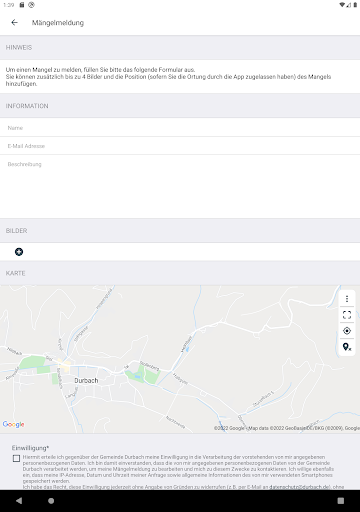Screen dimensions: 360x512
Task: Focus the Name input field
Action: [180, 128]
